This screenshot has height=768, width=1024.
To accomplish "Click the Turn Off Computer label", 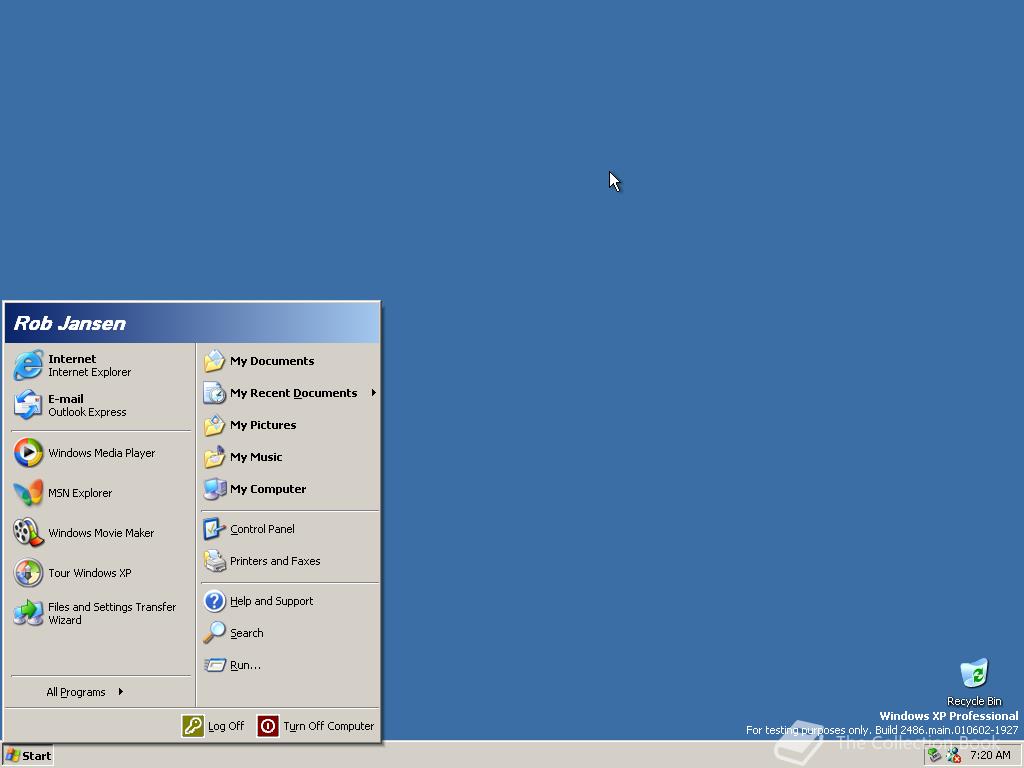I will 328,726.
